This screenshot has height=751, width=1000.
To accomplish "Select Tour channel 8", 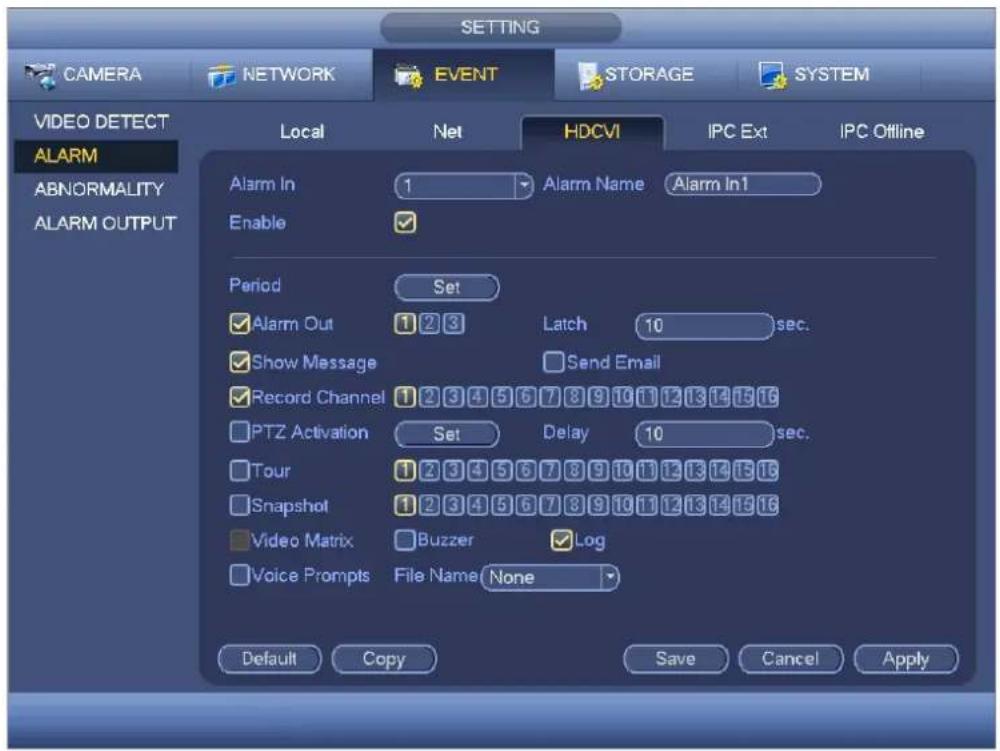I will [574, 470].
